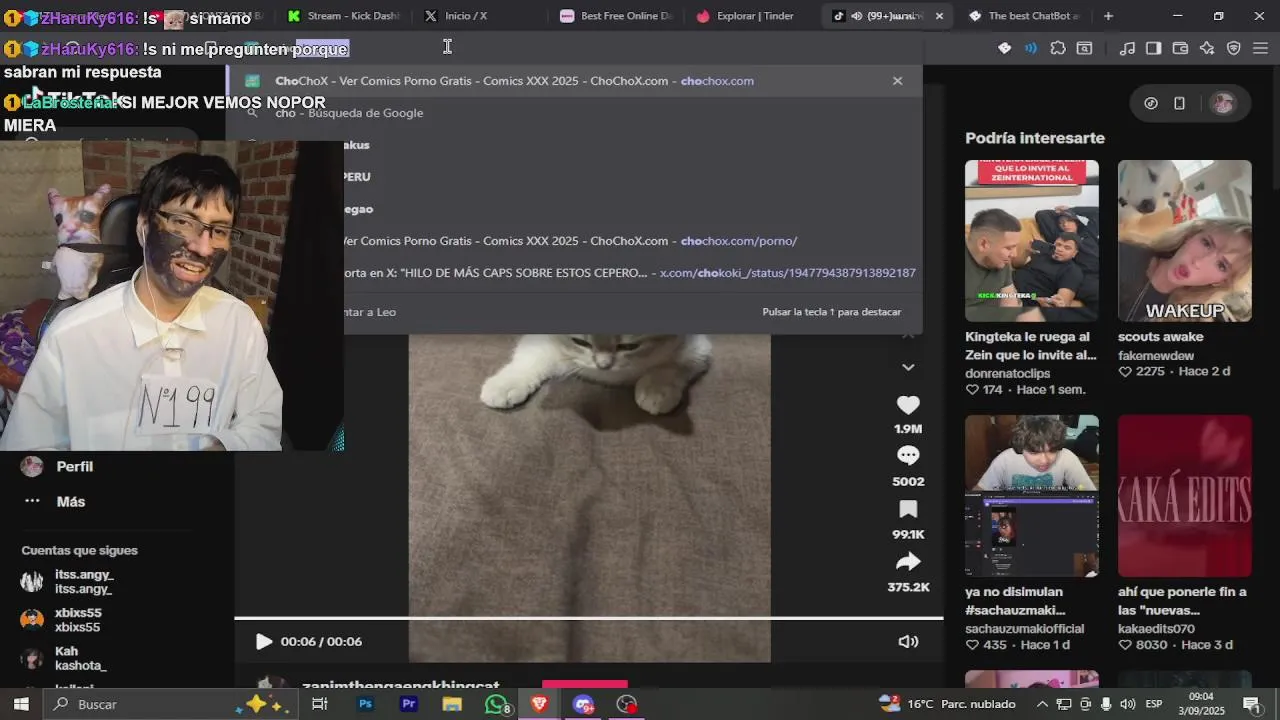Close the TikTok browser tab
This screenshot has height=720, width=1280.
pos(939,16)
